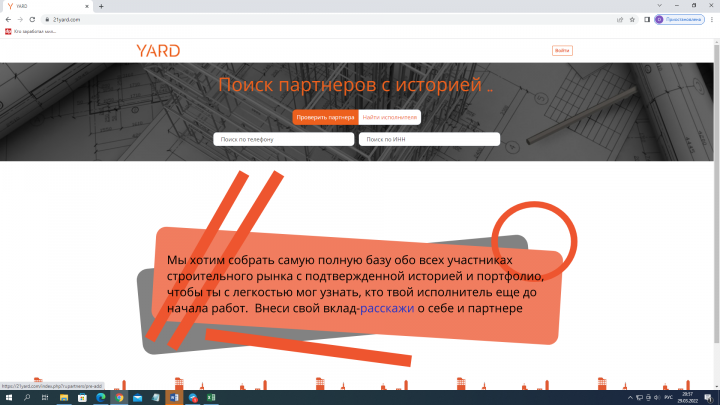This screenshot has height=405, width=720.
Task: Close the YARD browser tab
Action: pos(87,6)
